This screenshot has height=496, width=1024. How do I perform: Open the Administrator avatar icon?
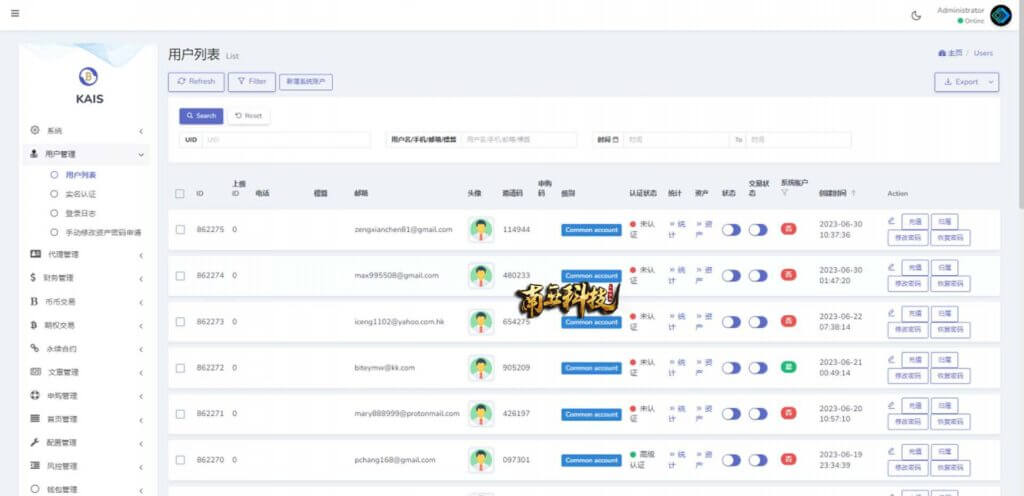[1000, 16]
